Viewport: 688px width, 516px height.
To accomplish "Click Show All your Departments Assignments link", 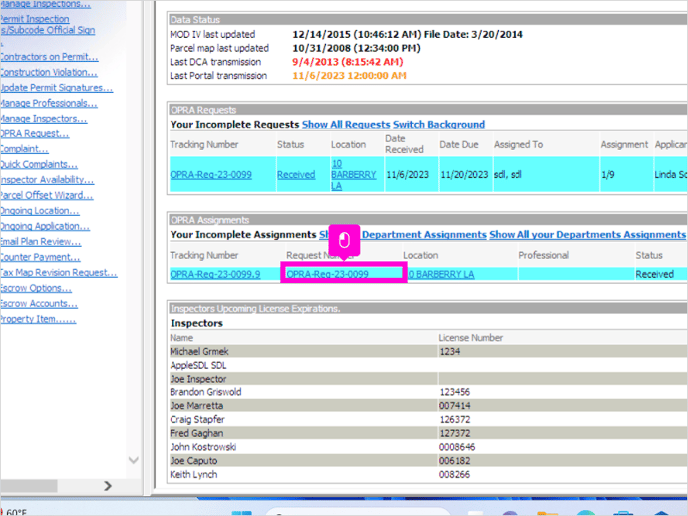I will click(x=588, y=235).
